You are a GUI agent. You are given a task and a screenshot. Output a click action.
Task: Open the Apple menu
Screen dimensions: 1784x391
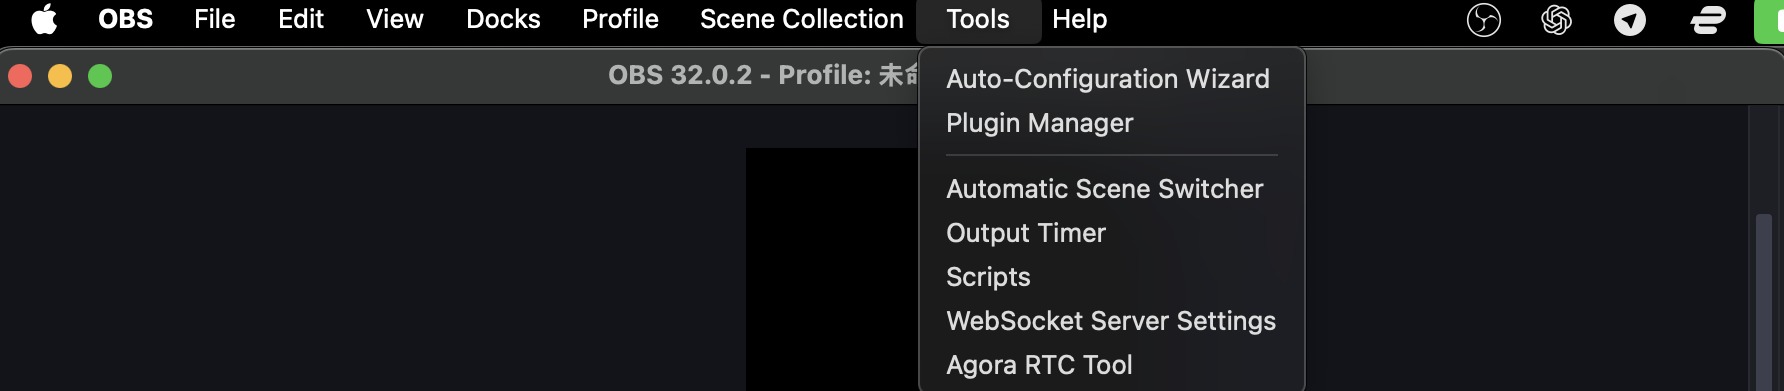pyautogui.click(x=44, y=19)
